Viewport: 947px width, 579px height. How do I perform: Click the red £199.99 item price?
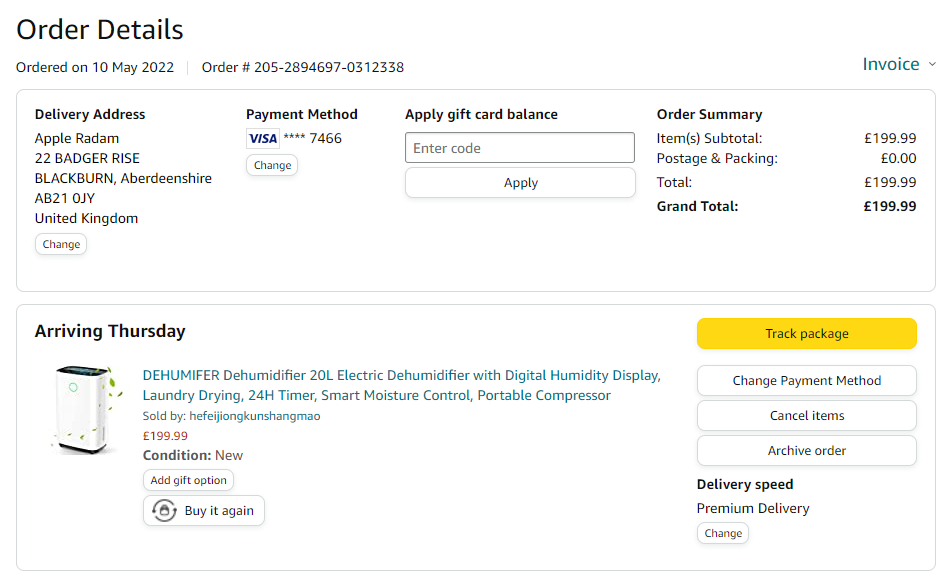165,436
